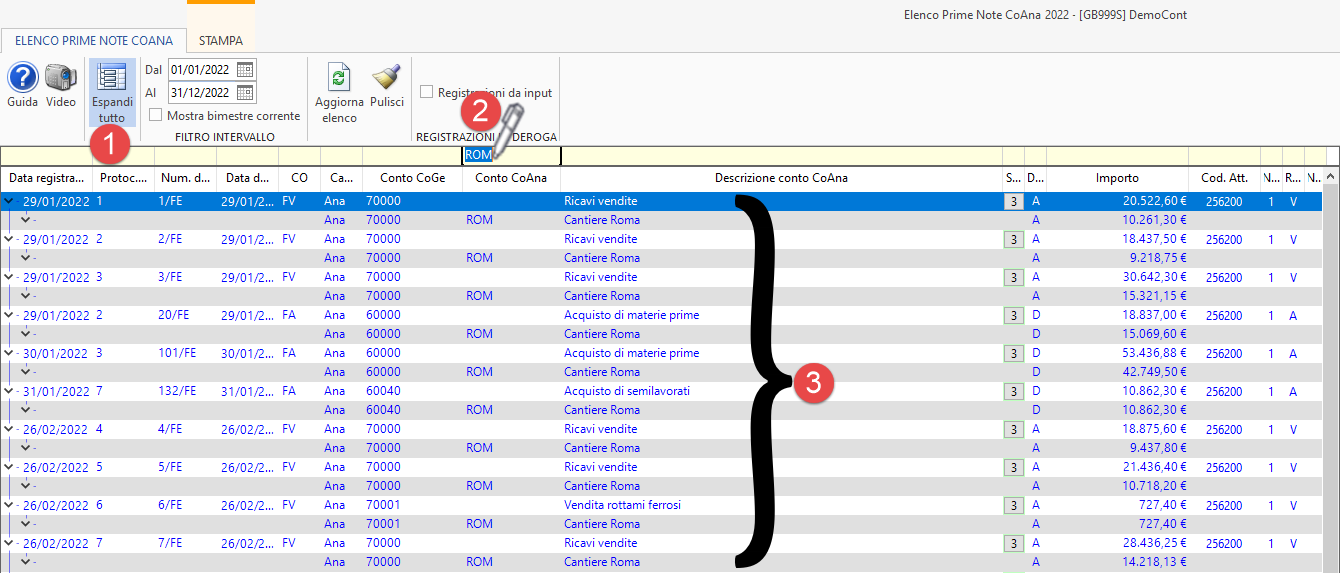Open the Video tutorial camera icon
The image size is (1340, 573).
[61, 77]
